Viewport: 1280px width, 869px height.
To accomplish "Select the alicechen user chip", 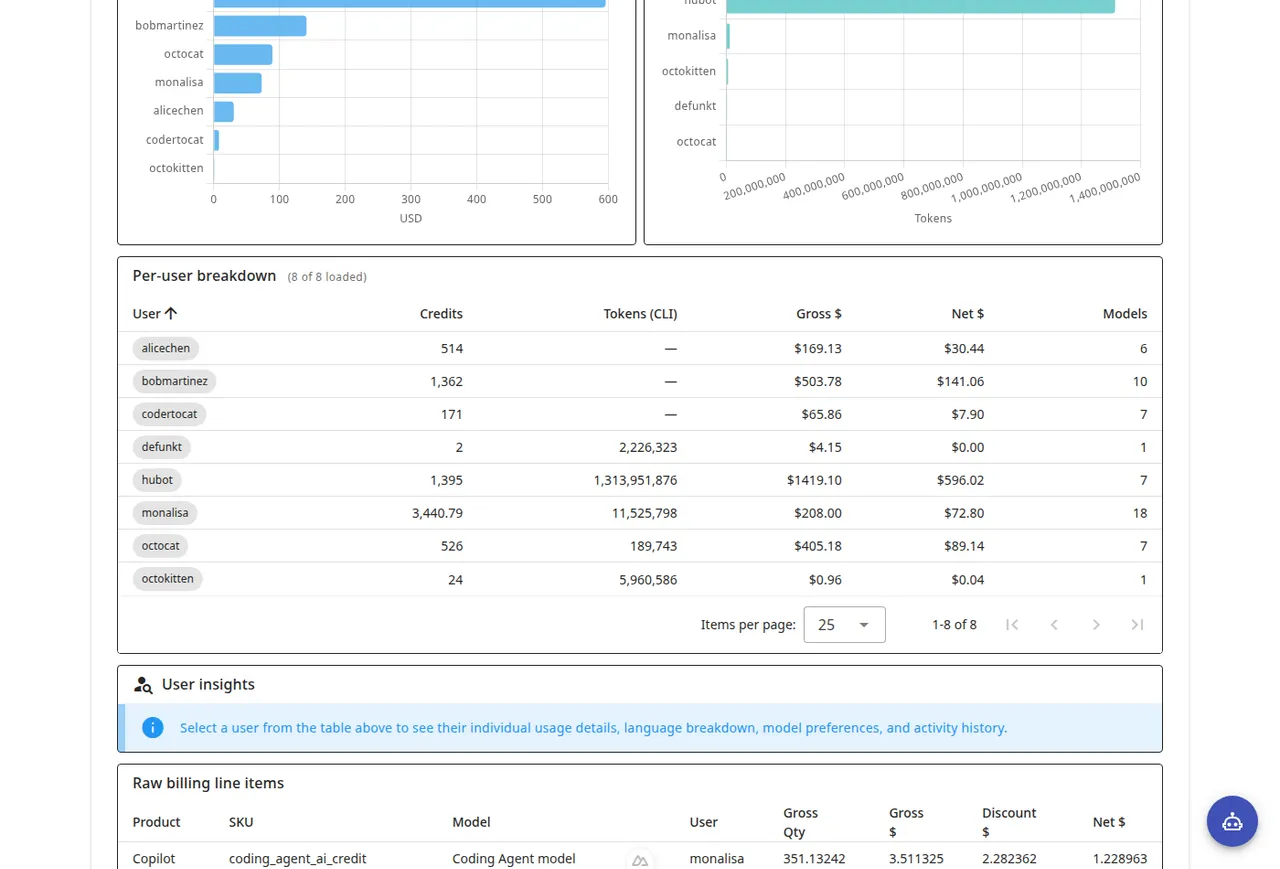I will point(165,348).
